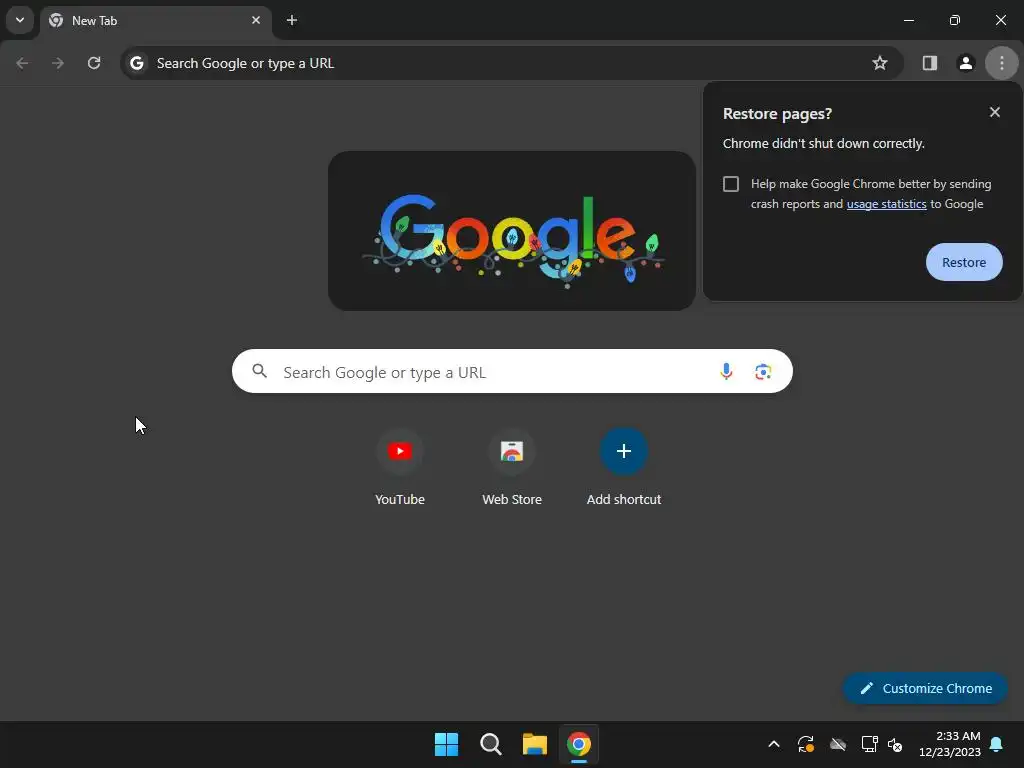Screen dimensions: 1024x768
Task: Bookmark this tab with star icon
Action: (x=880, y=63)
